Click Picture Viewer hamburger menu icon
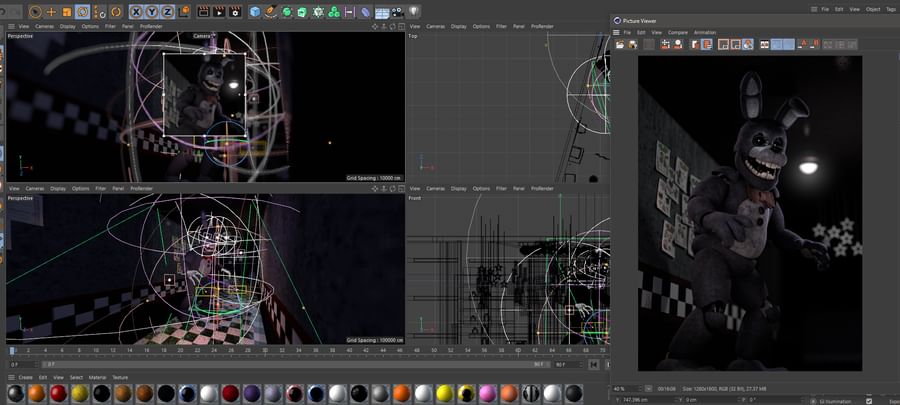 tap(616, 33)
